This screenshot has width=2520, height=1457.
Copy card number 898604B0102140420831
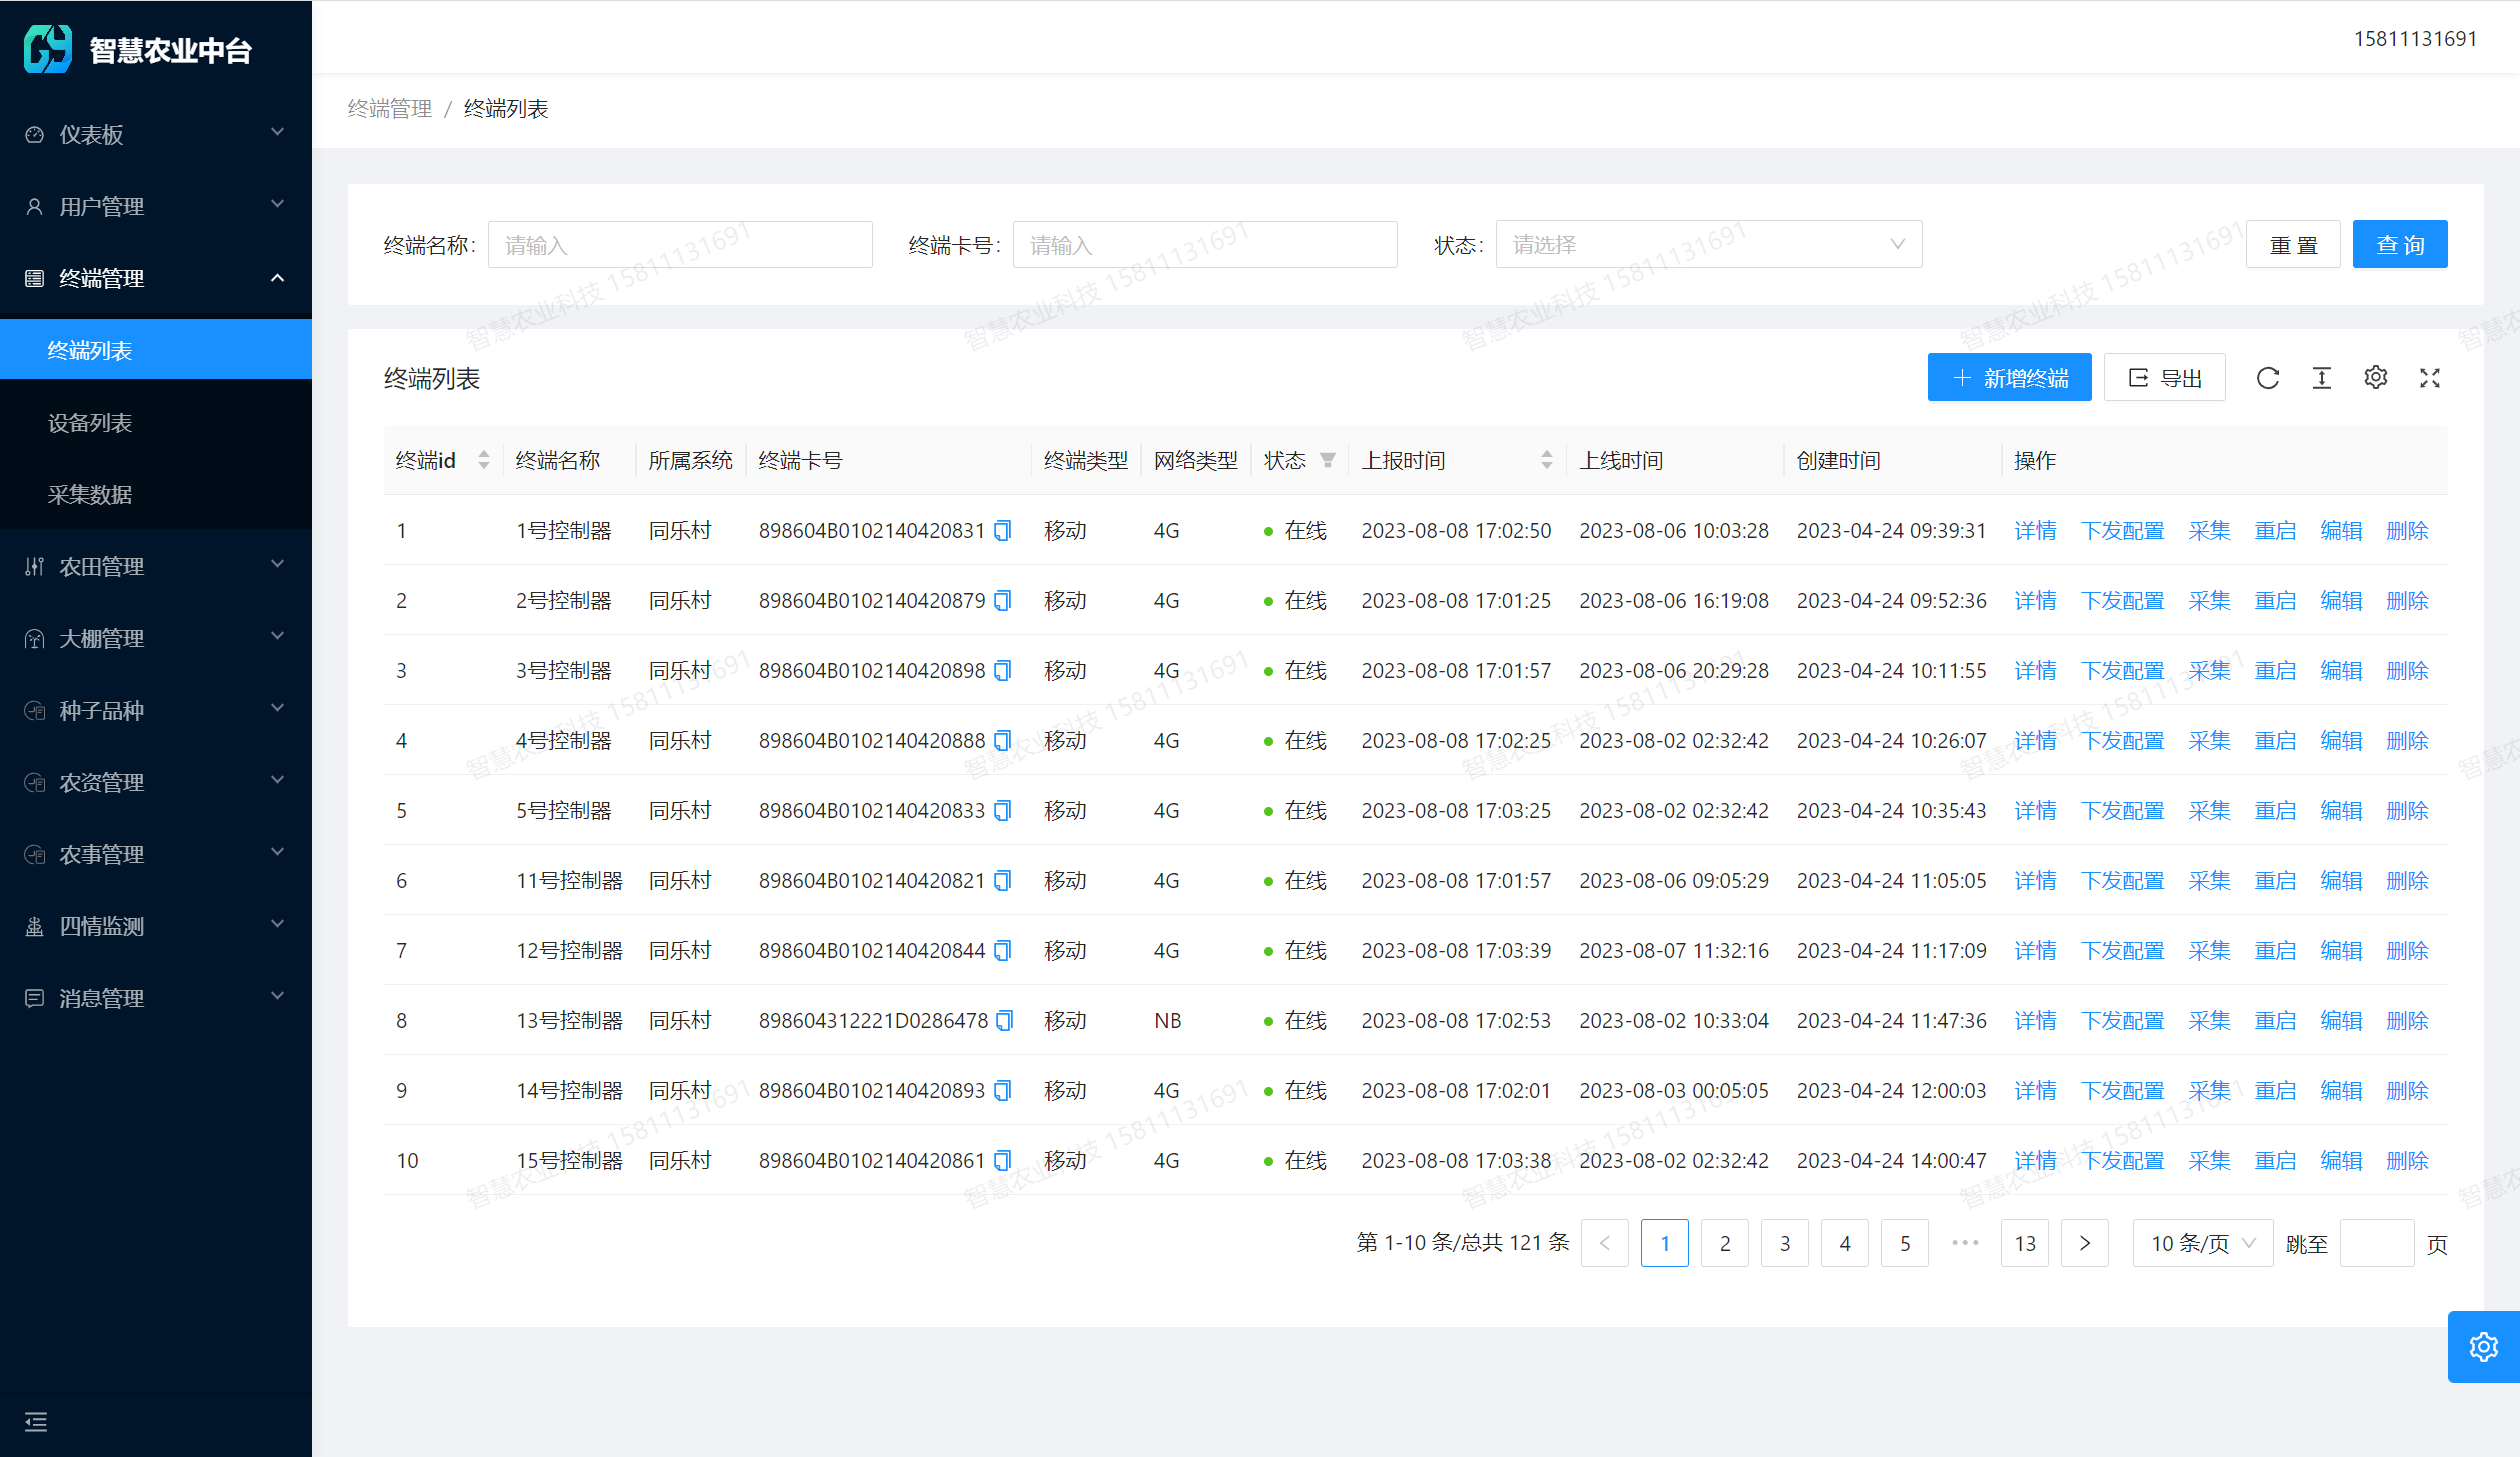point(1002,530)
